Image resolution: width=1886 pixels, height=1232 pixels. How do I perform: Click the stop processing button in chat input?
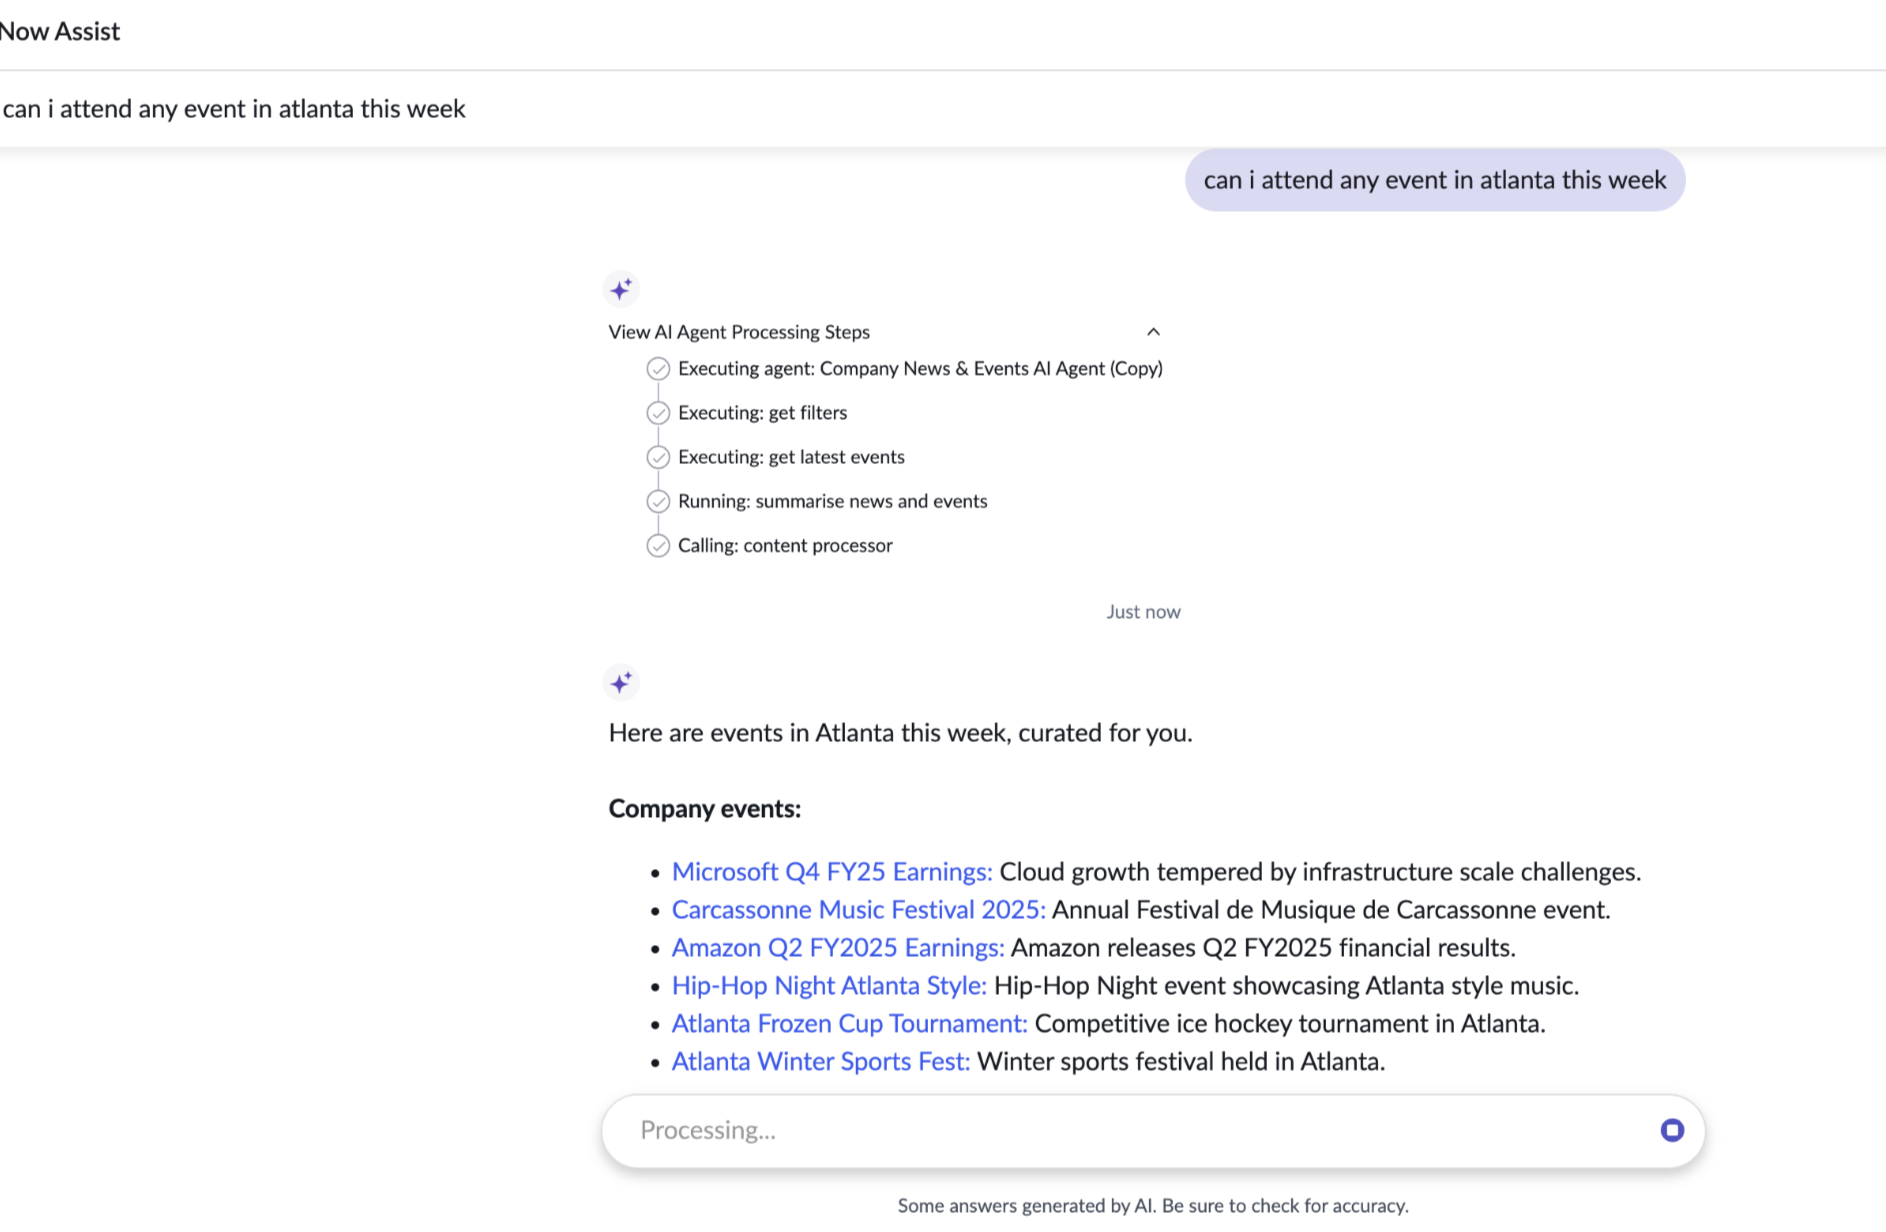(1672, 1130)
